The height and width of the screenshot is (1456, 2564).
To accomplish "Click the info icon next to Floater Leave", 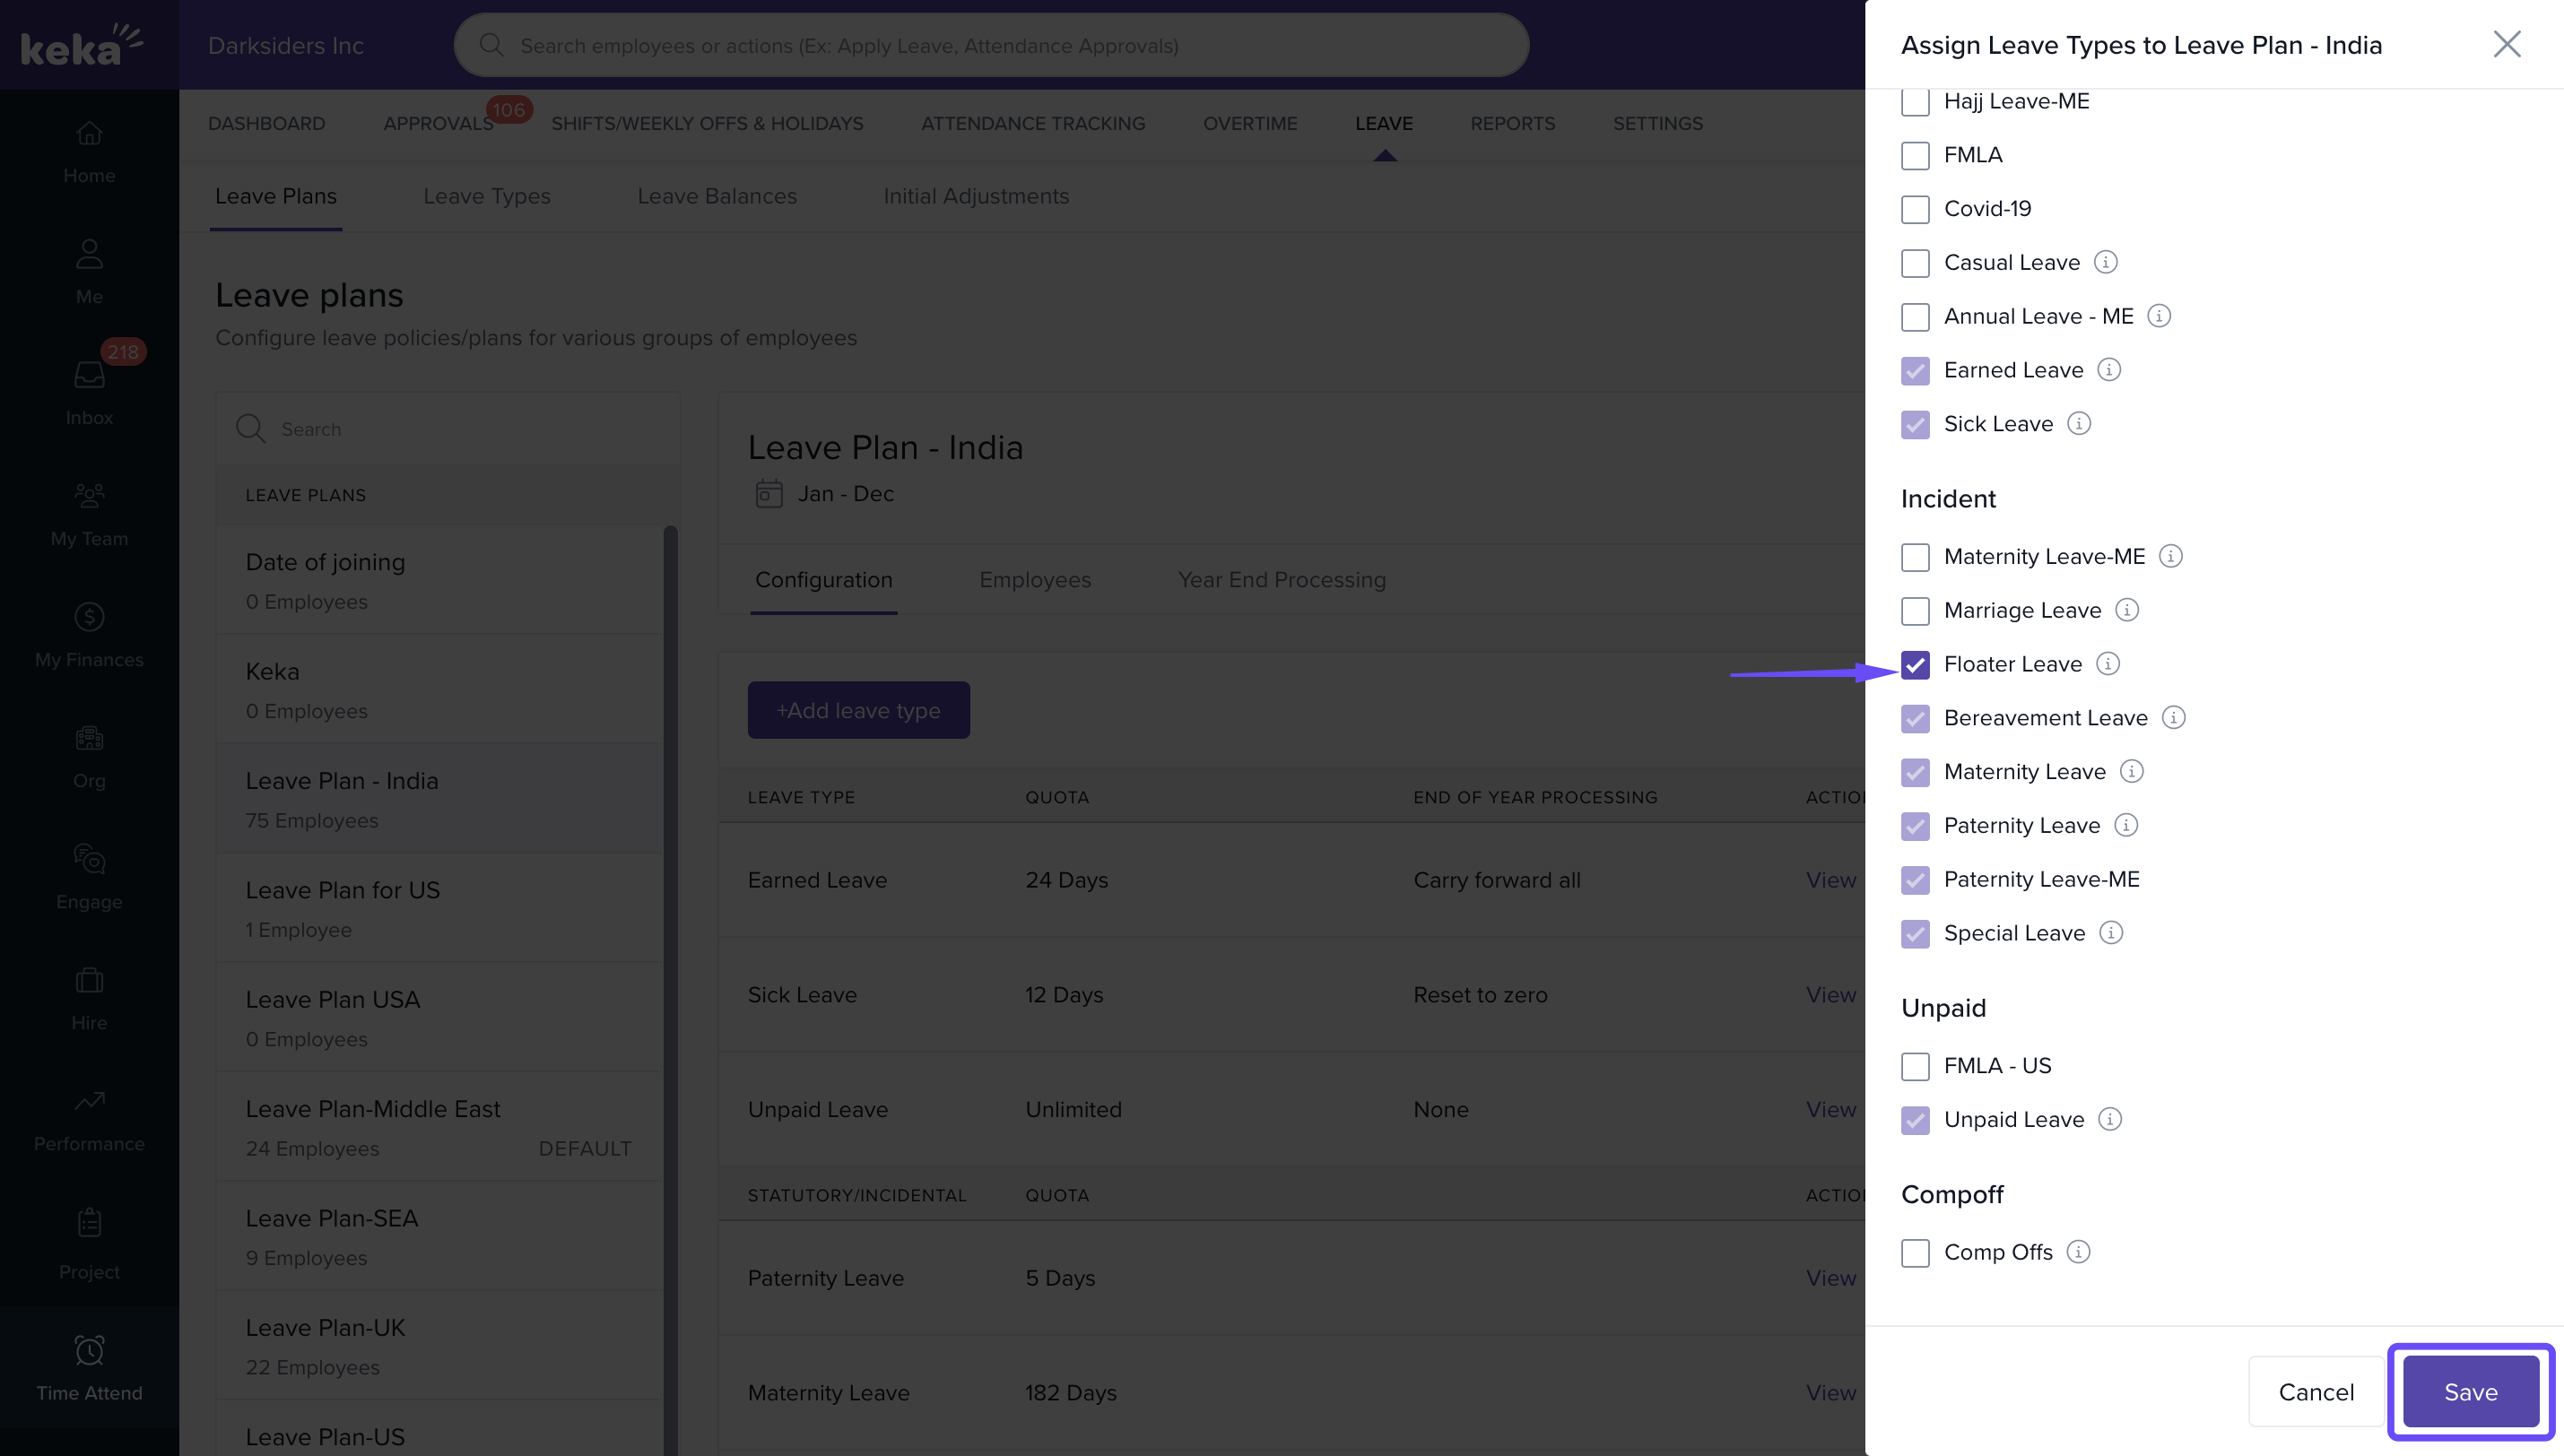I will point(2108,664).
